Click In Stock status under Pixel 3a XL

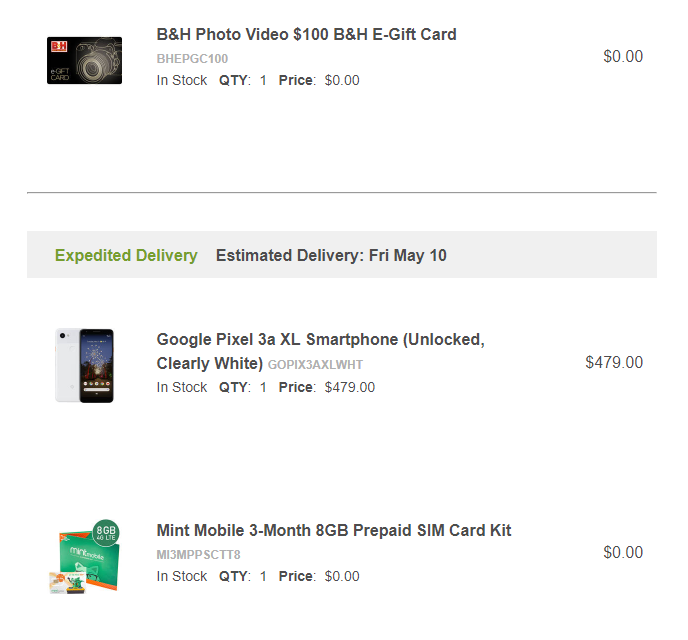[182, 387]
